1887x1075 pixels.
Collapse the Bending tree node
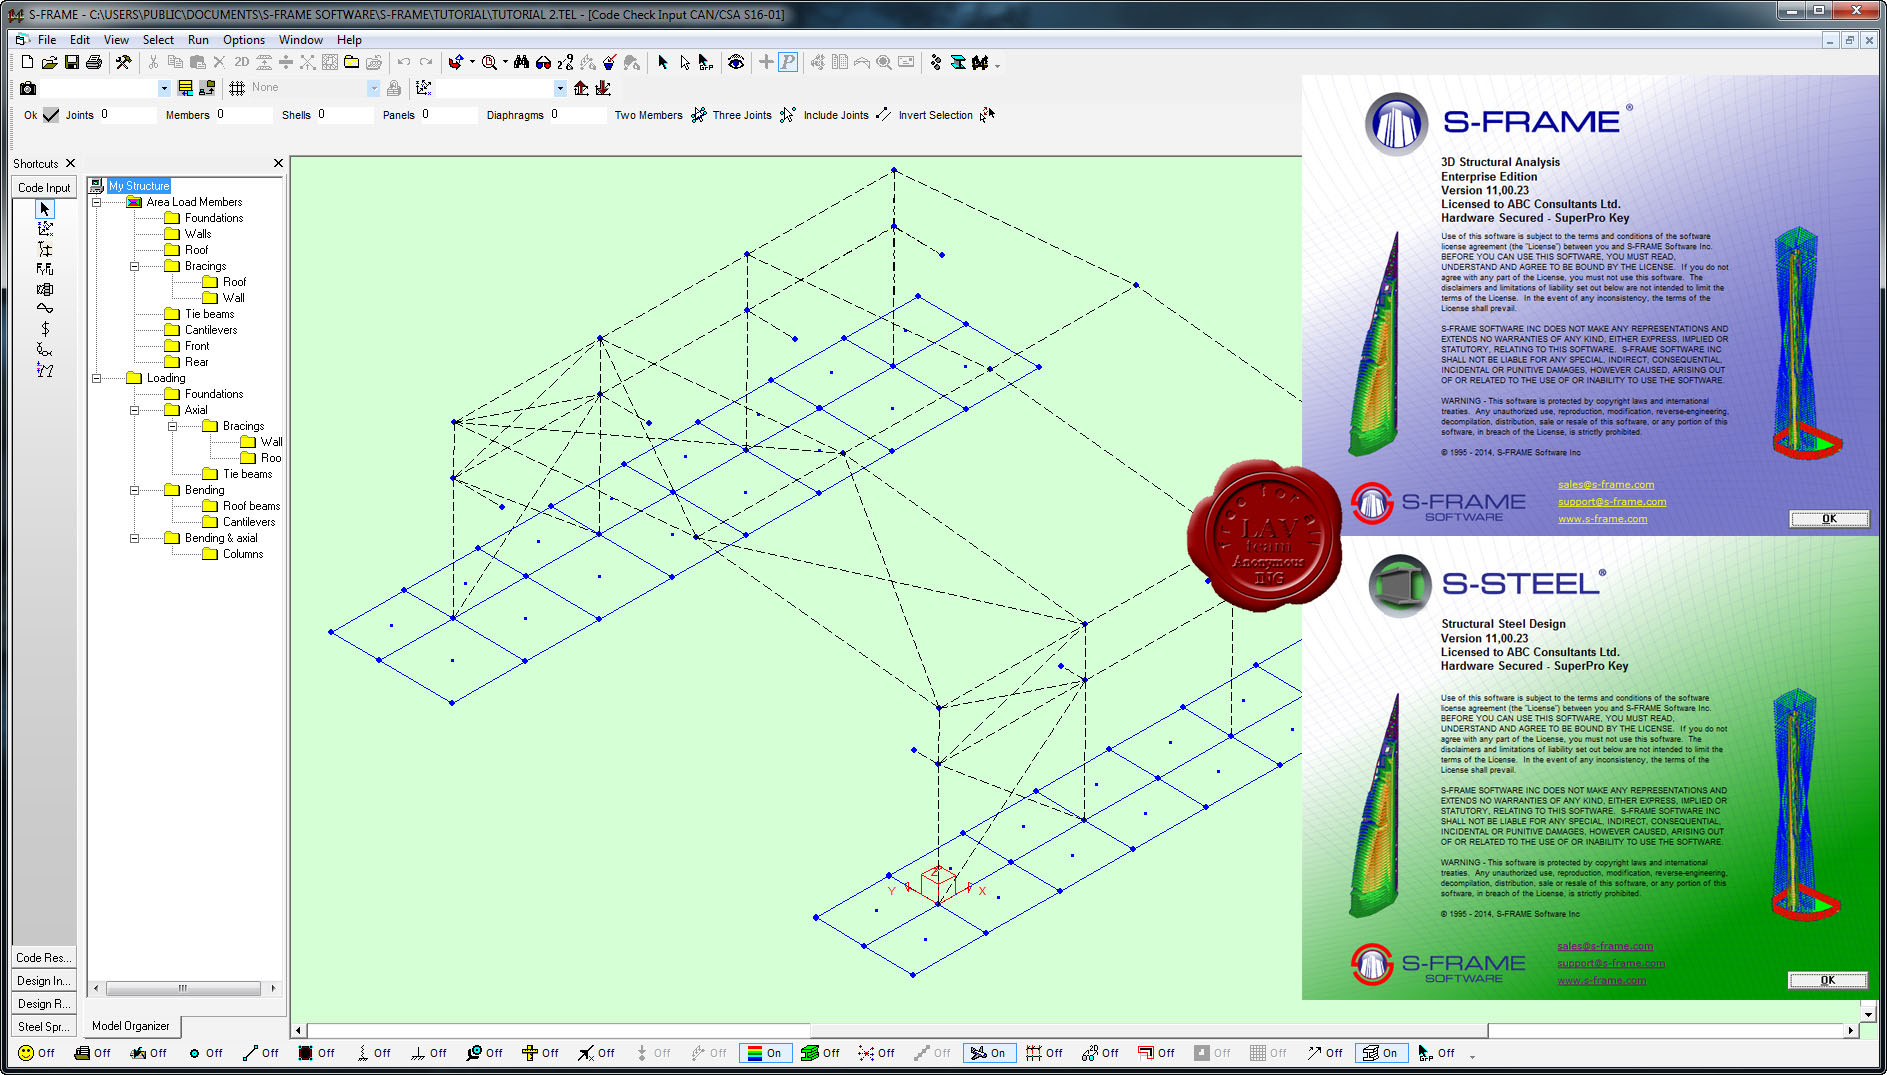click(135, 490)
